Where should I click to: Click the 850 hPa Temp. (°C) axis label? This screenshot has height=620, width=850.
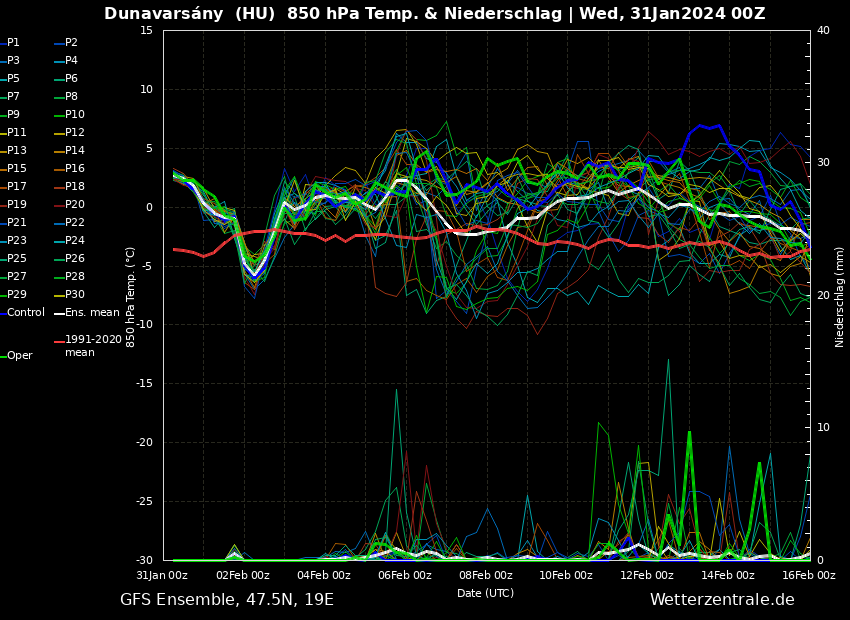131,296
